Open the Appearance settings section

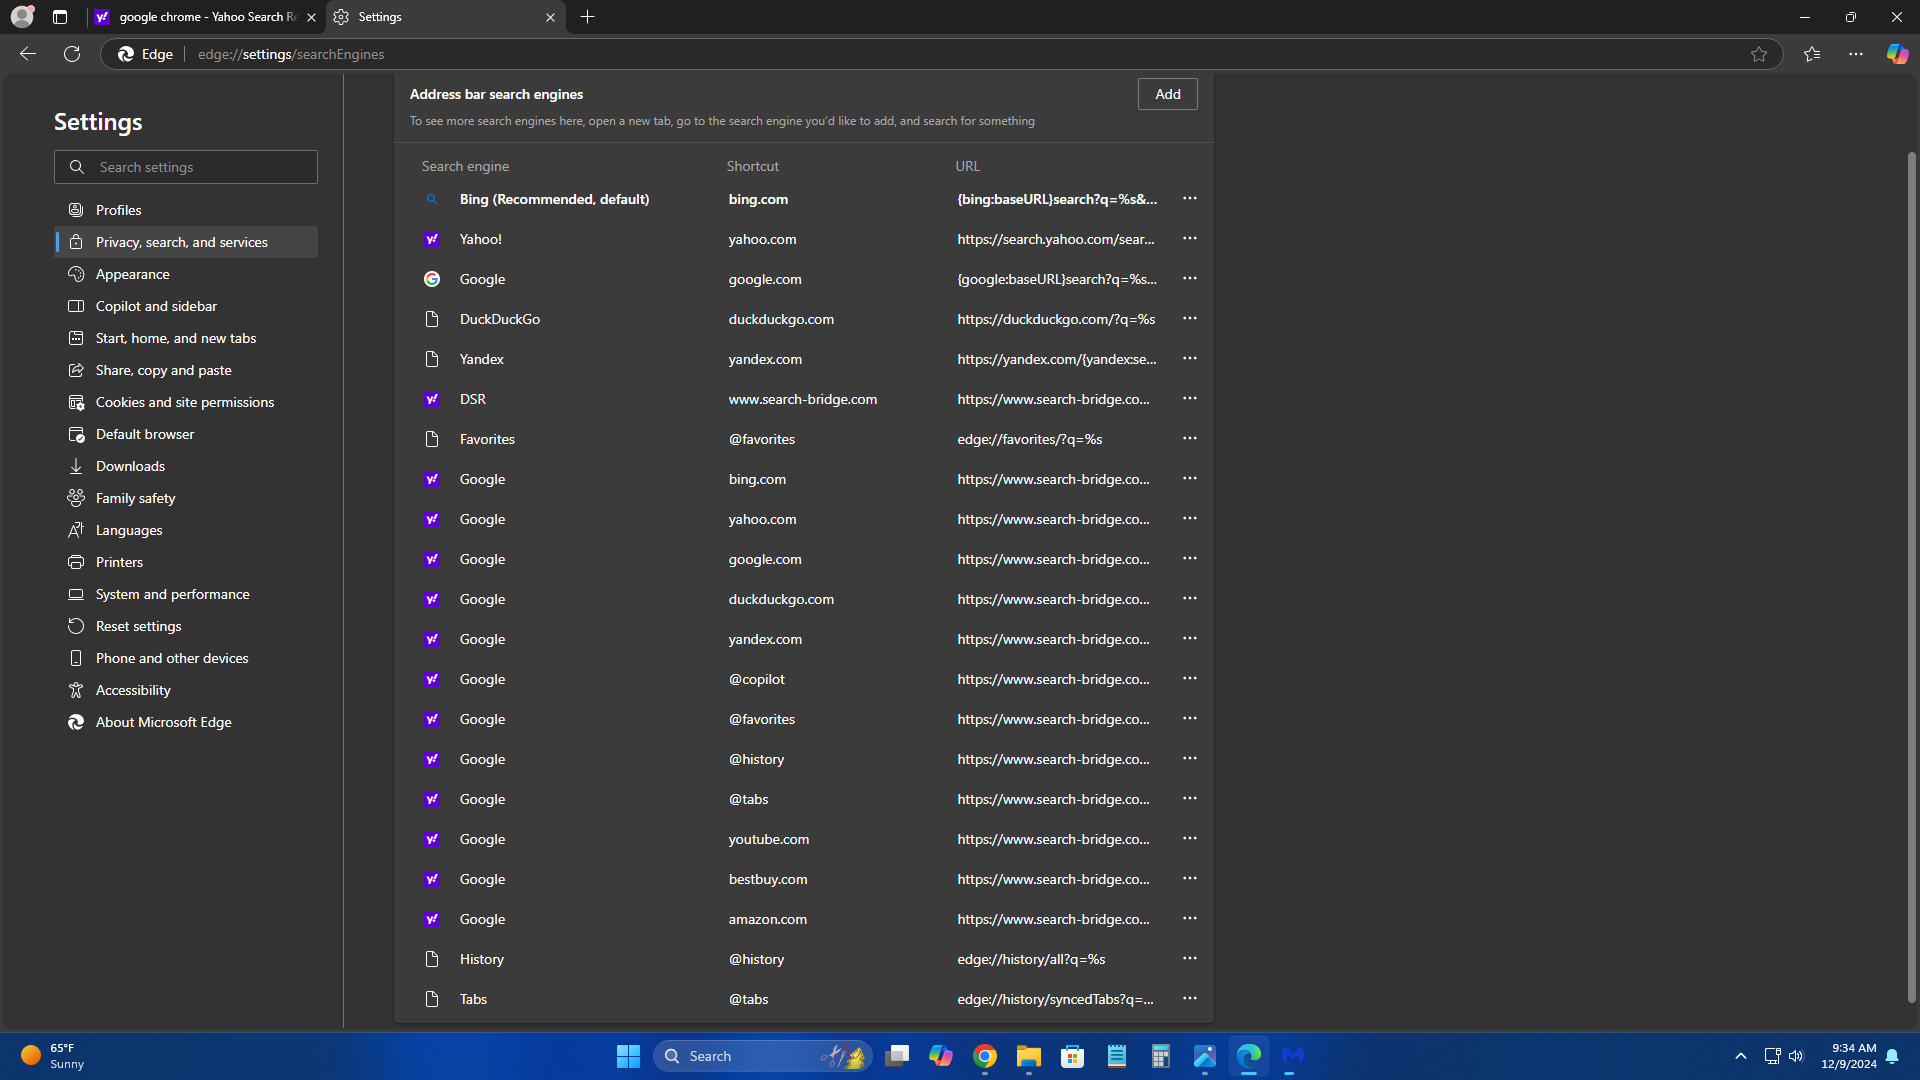click(x=186, y=274)
